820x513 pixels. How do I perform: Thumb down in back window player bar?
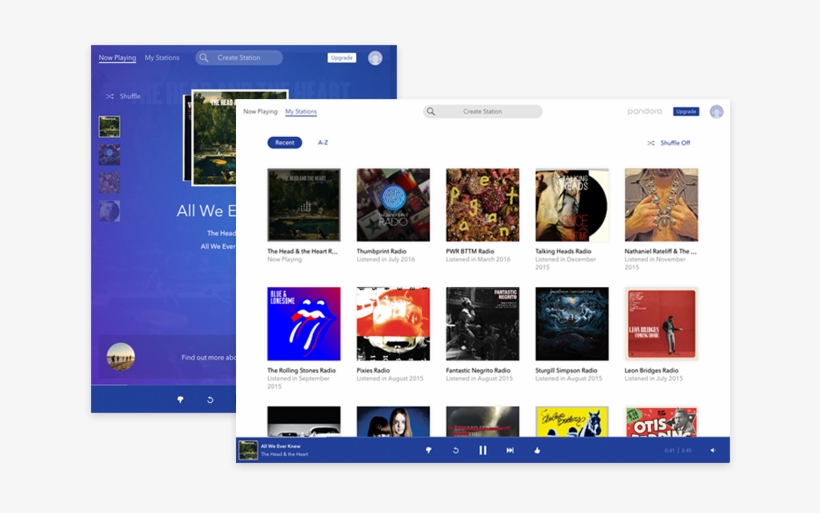coord(180,400)
